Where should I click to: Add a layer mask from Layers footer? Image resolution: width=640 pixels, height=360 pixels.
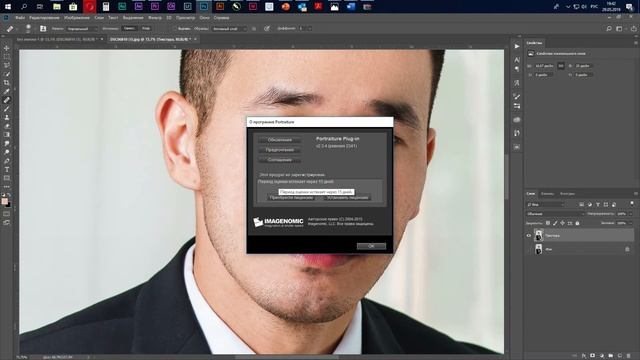coord(593,356)
